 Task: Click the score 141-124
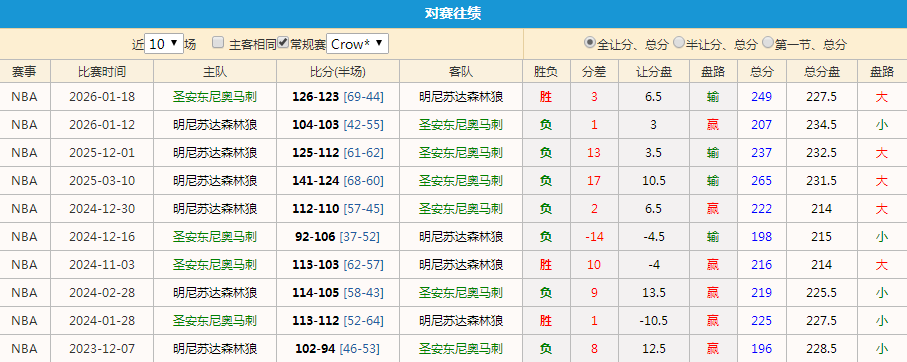point(315,180)
